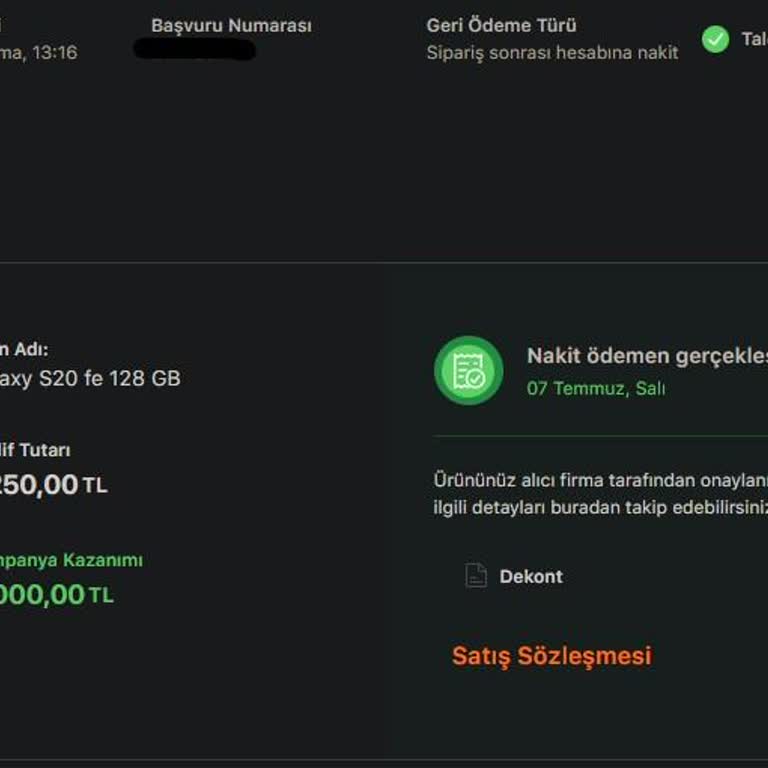This screenshot has width=768, height=768.
Task: Click the green checkmark status icon
Action: [715, 39]
